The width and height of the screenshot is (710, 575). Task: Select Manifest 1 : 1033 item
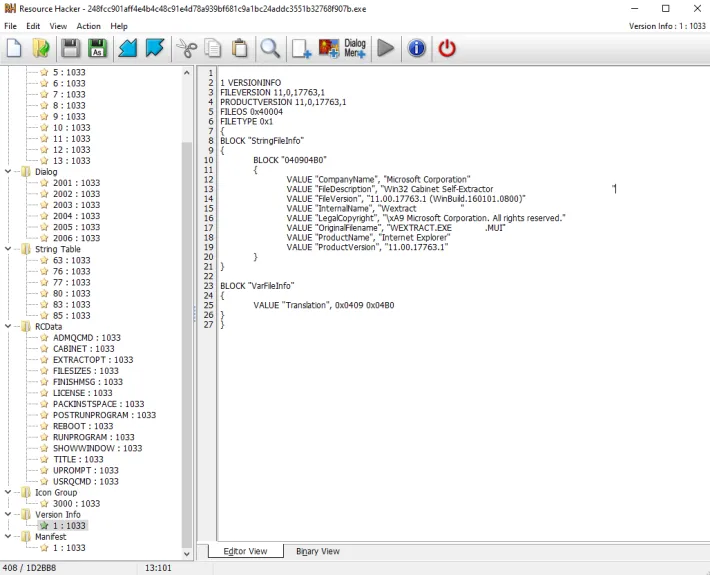pos(69,548)
